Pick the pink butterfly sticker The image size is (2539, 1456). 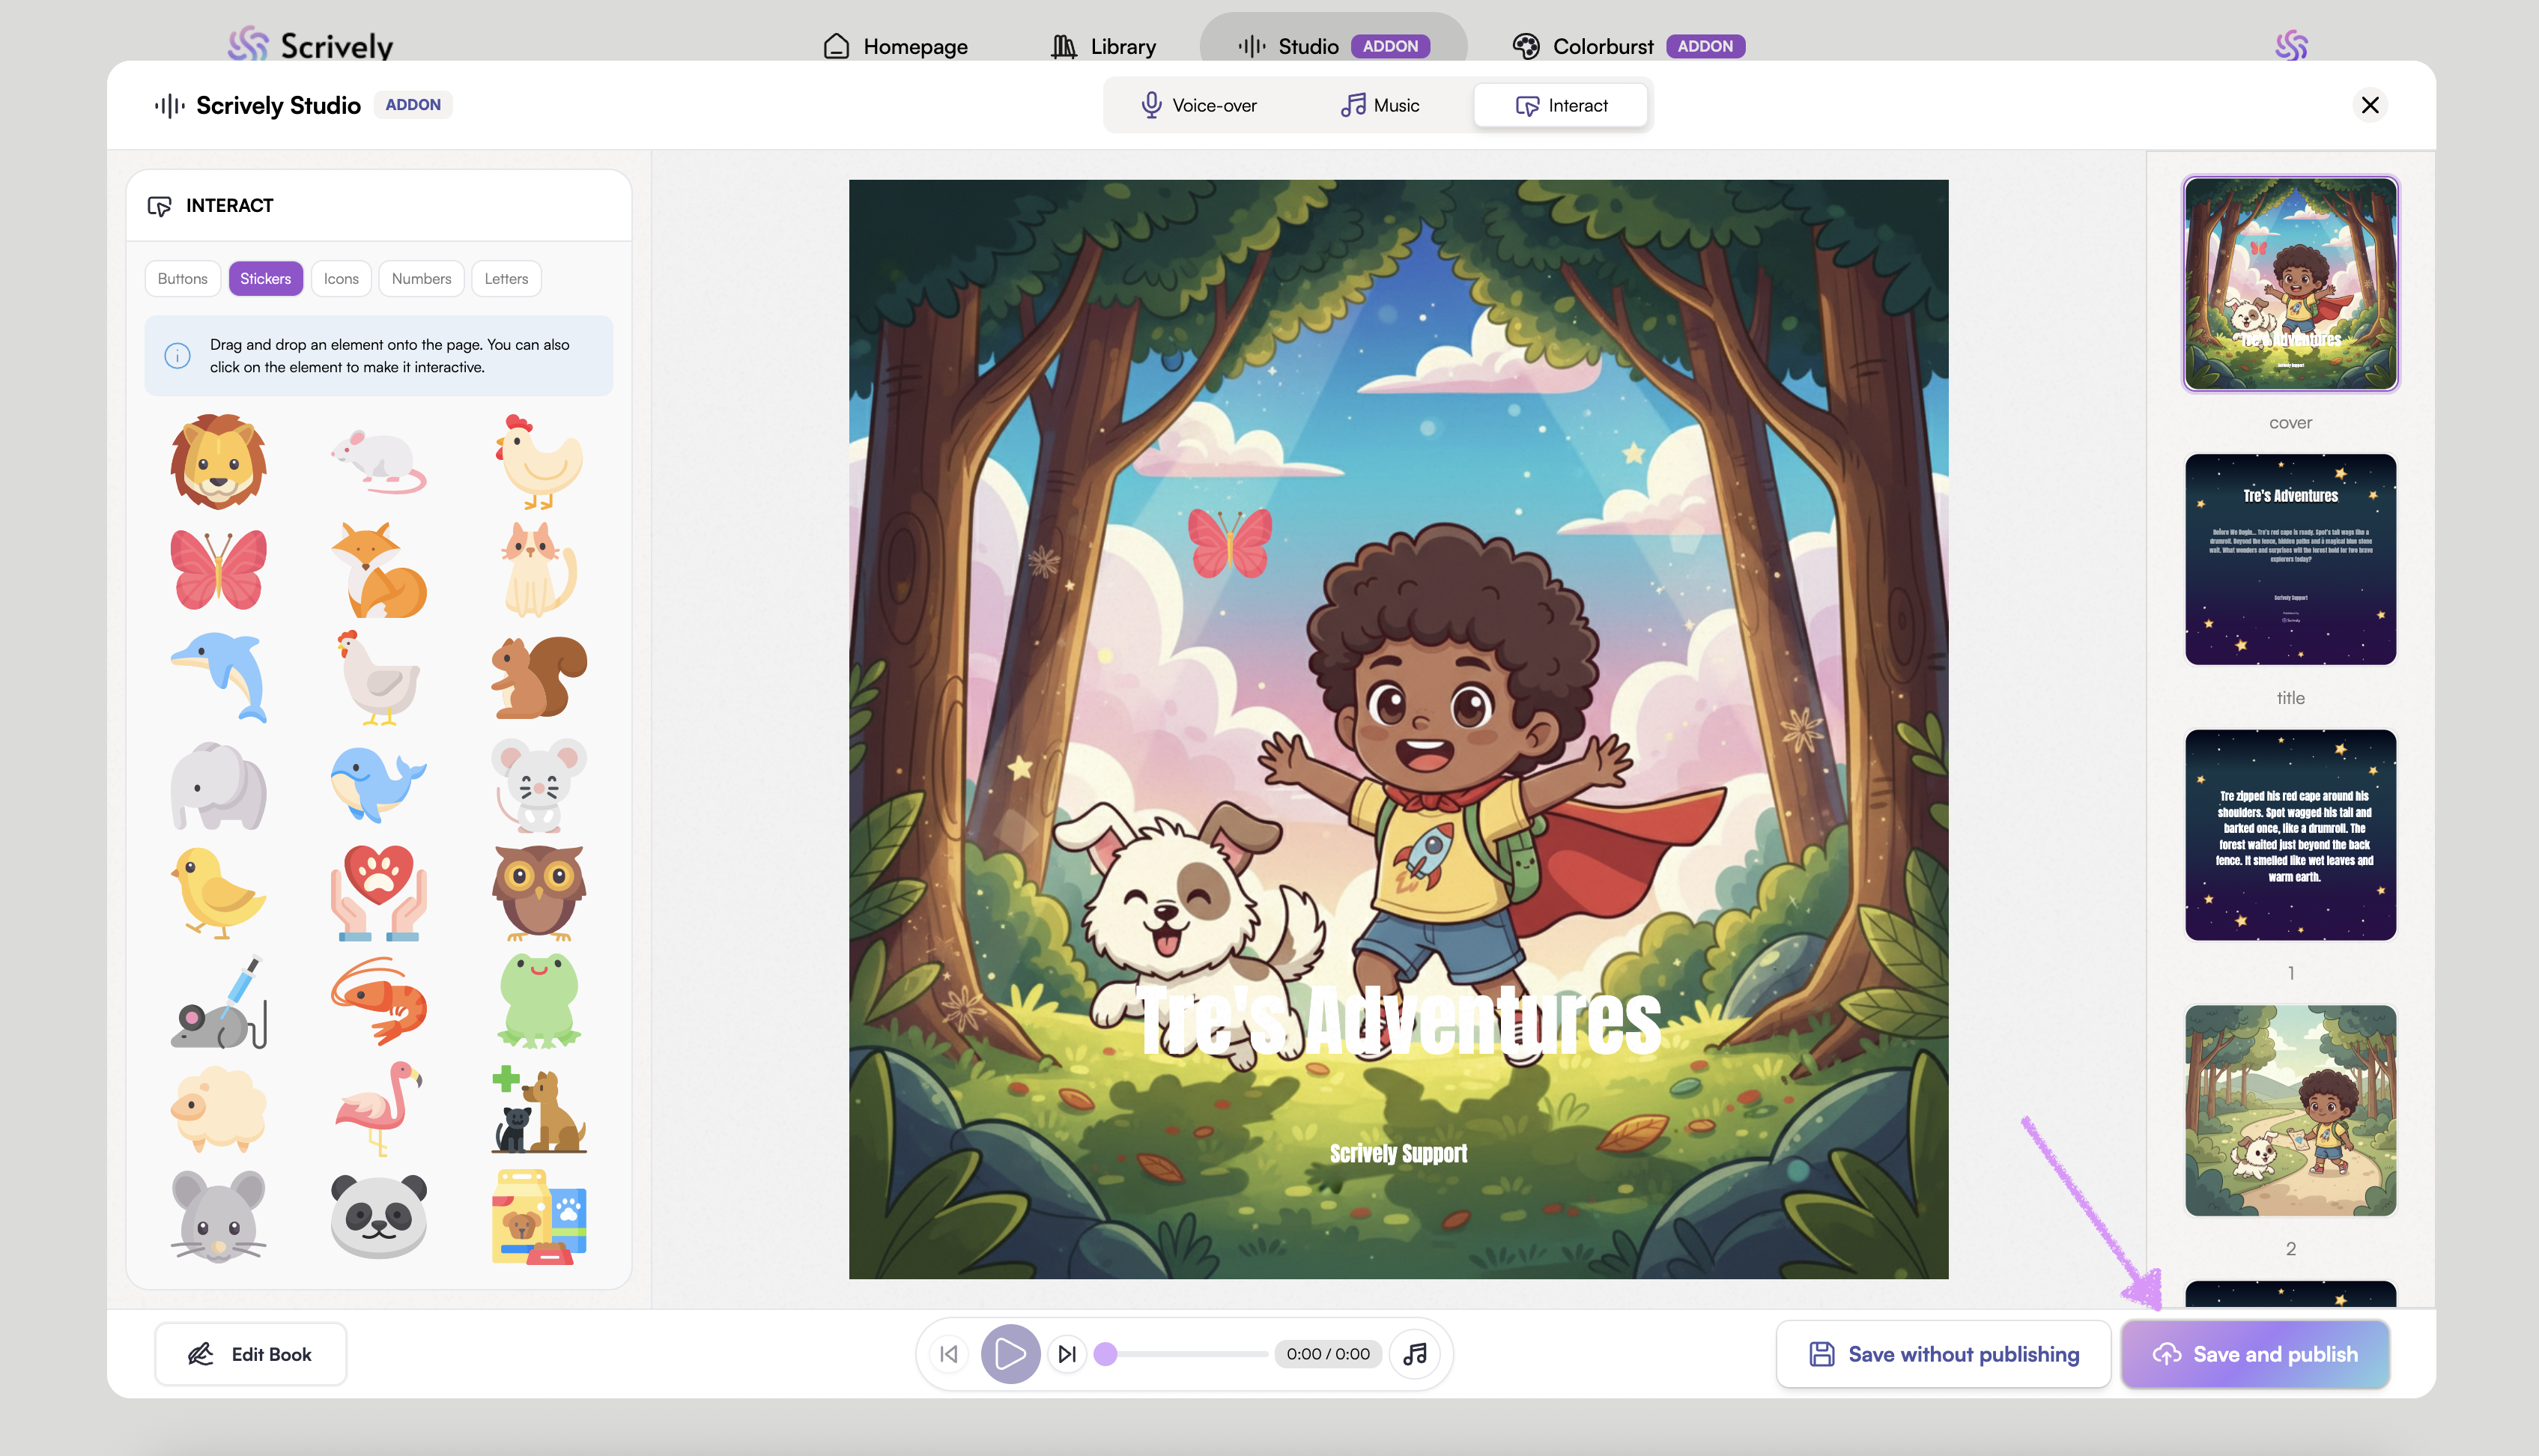coord(218,569)
